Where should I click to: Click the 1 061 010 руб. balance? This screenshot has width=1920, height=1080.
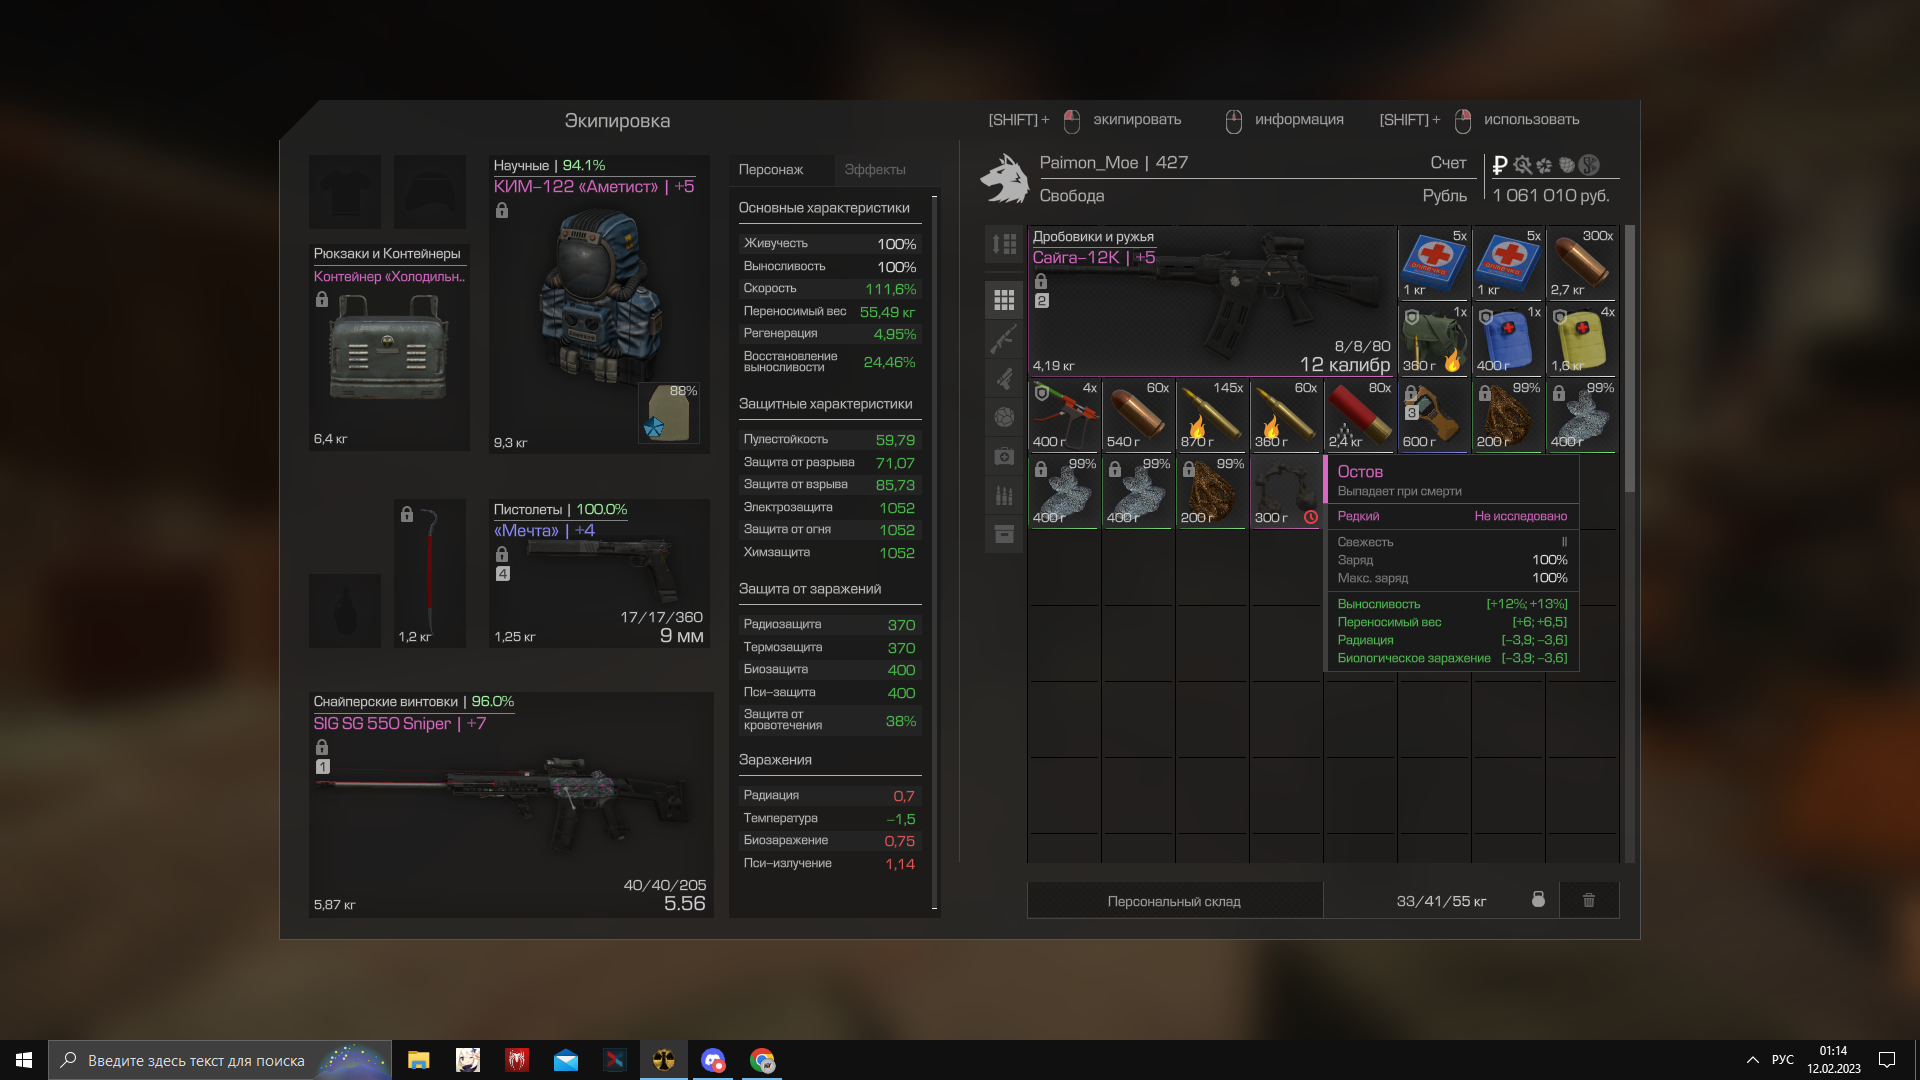click(1551, 196)
